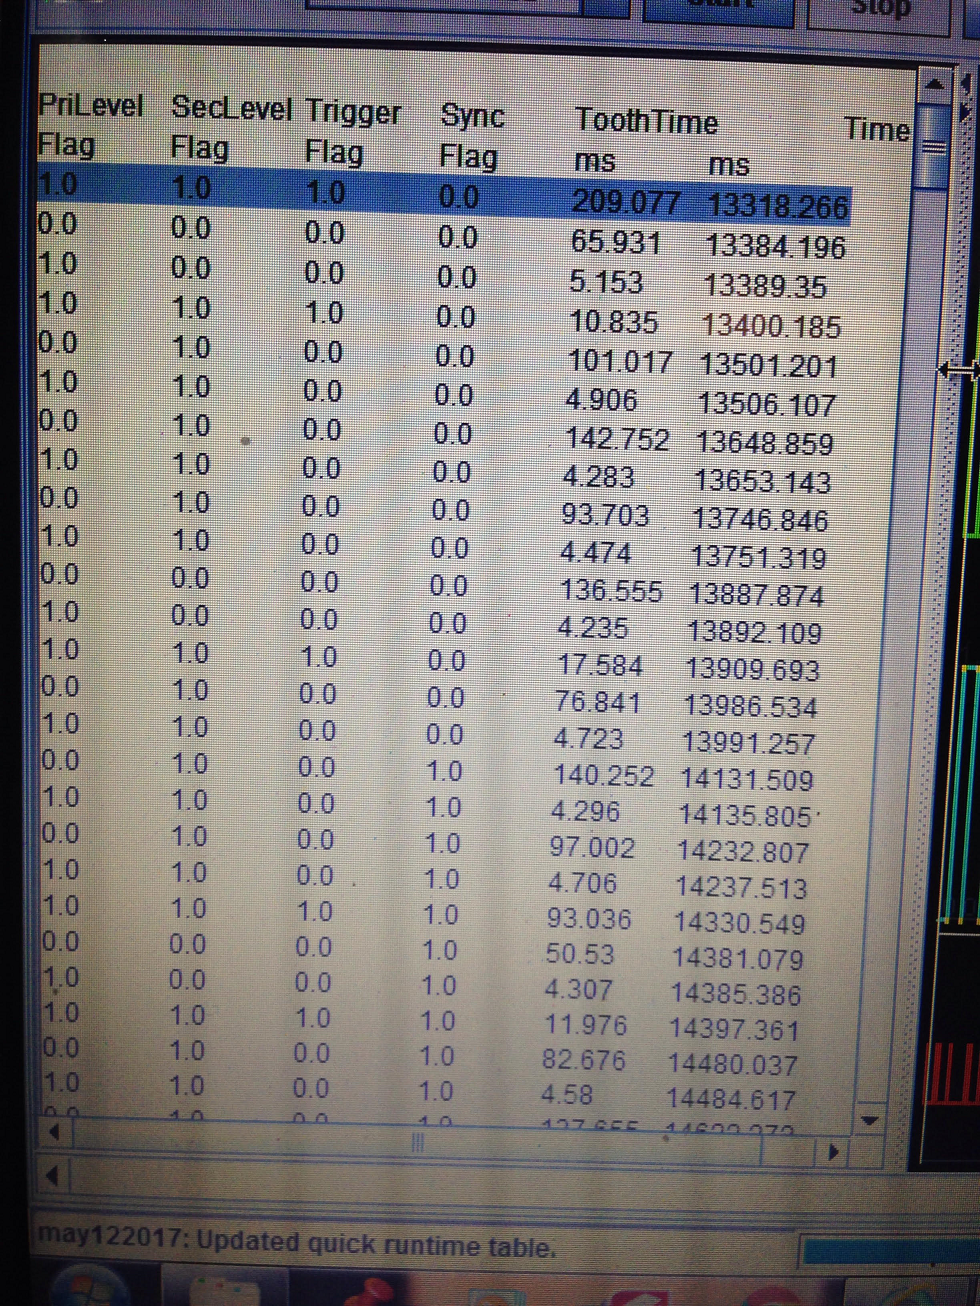Click the Time value 14480.037
The height and width of the screenshot is (1306, 980).
(x=733, y=1064)
